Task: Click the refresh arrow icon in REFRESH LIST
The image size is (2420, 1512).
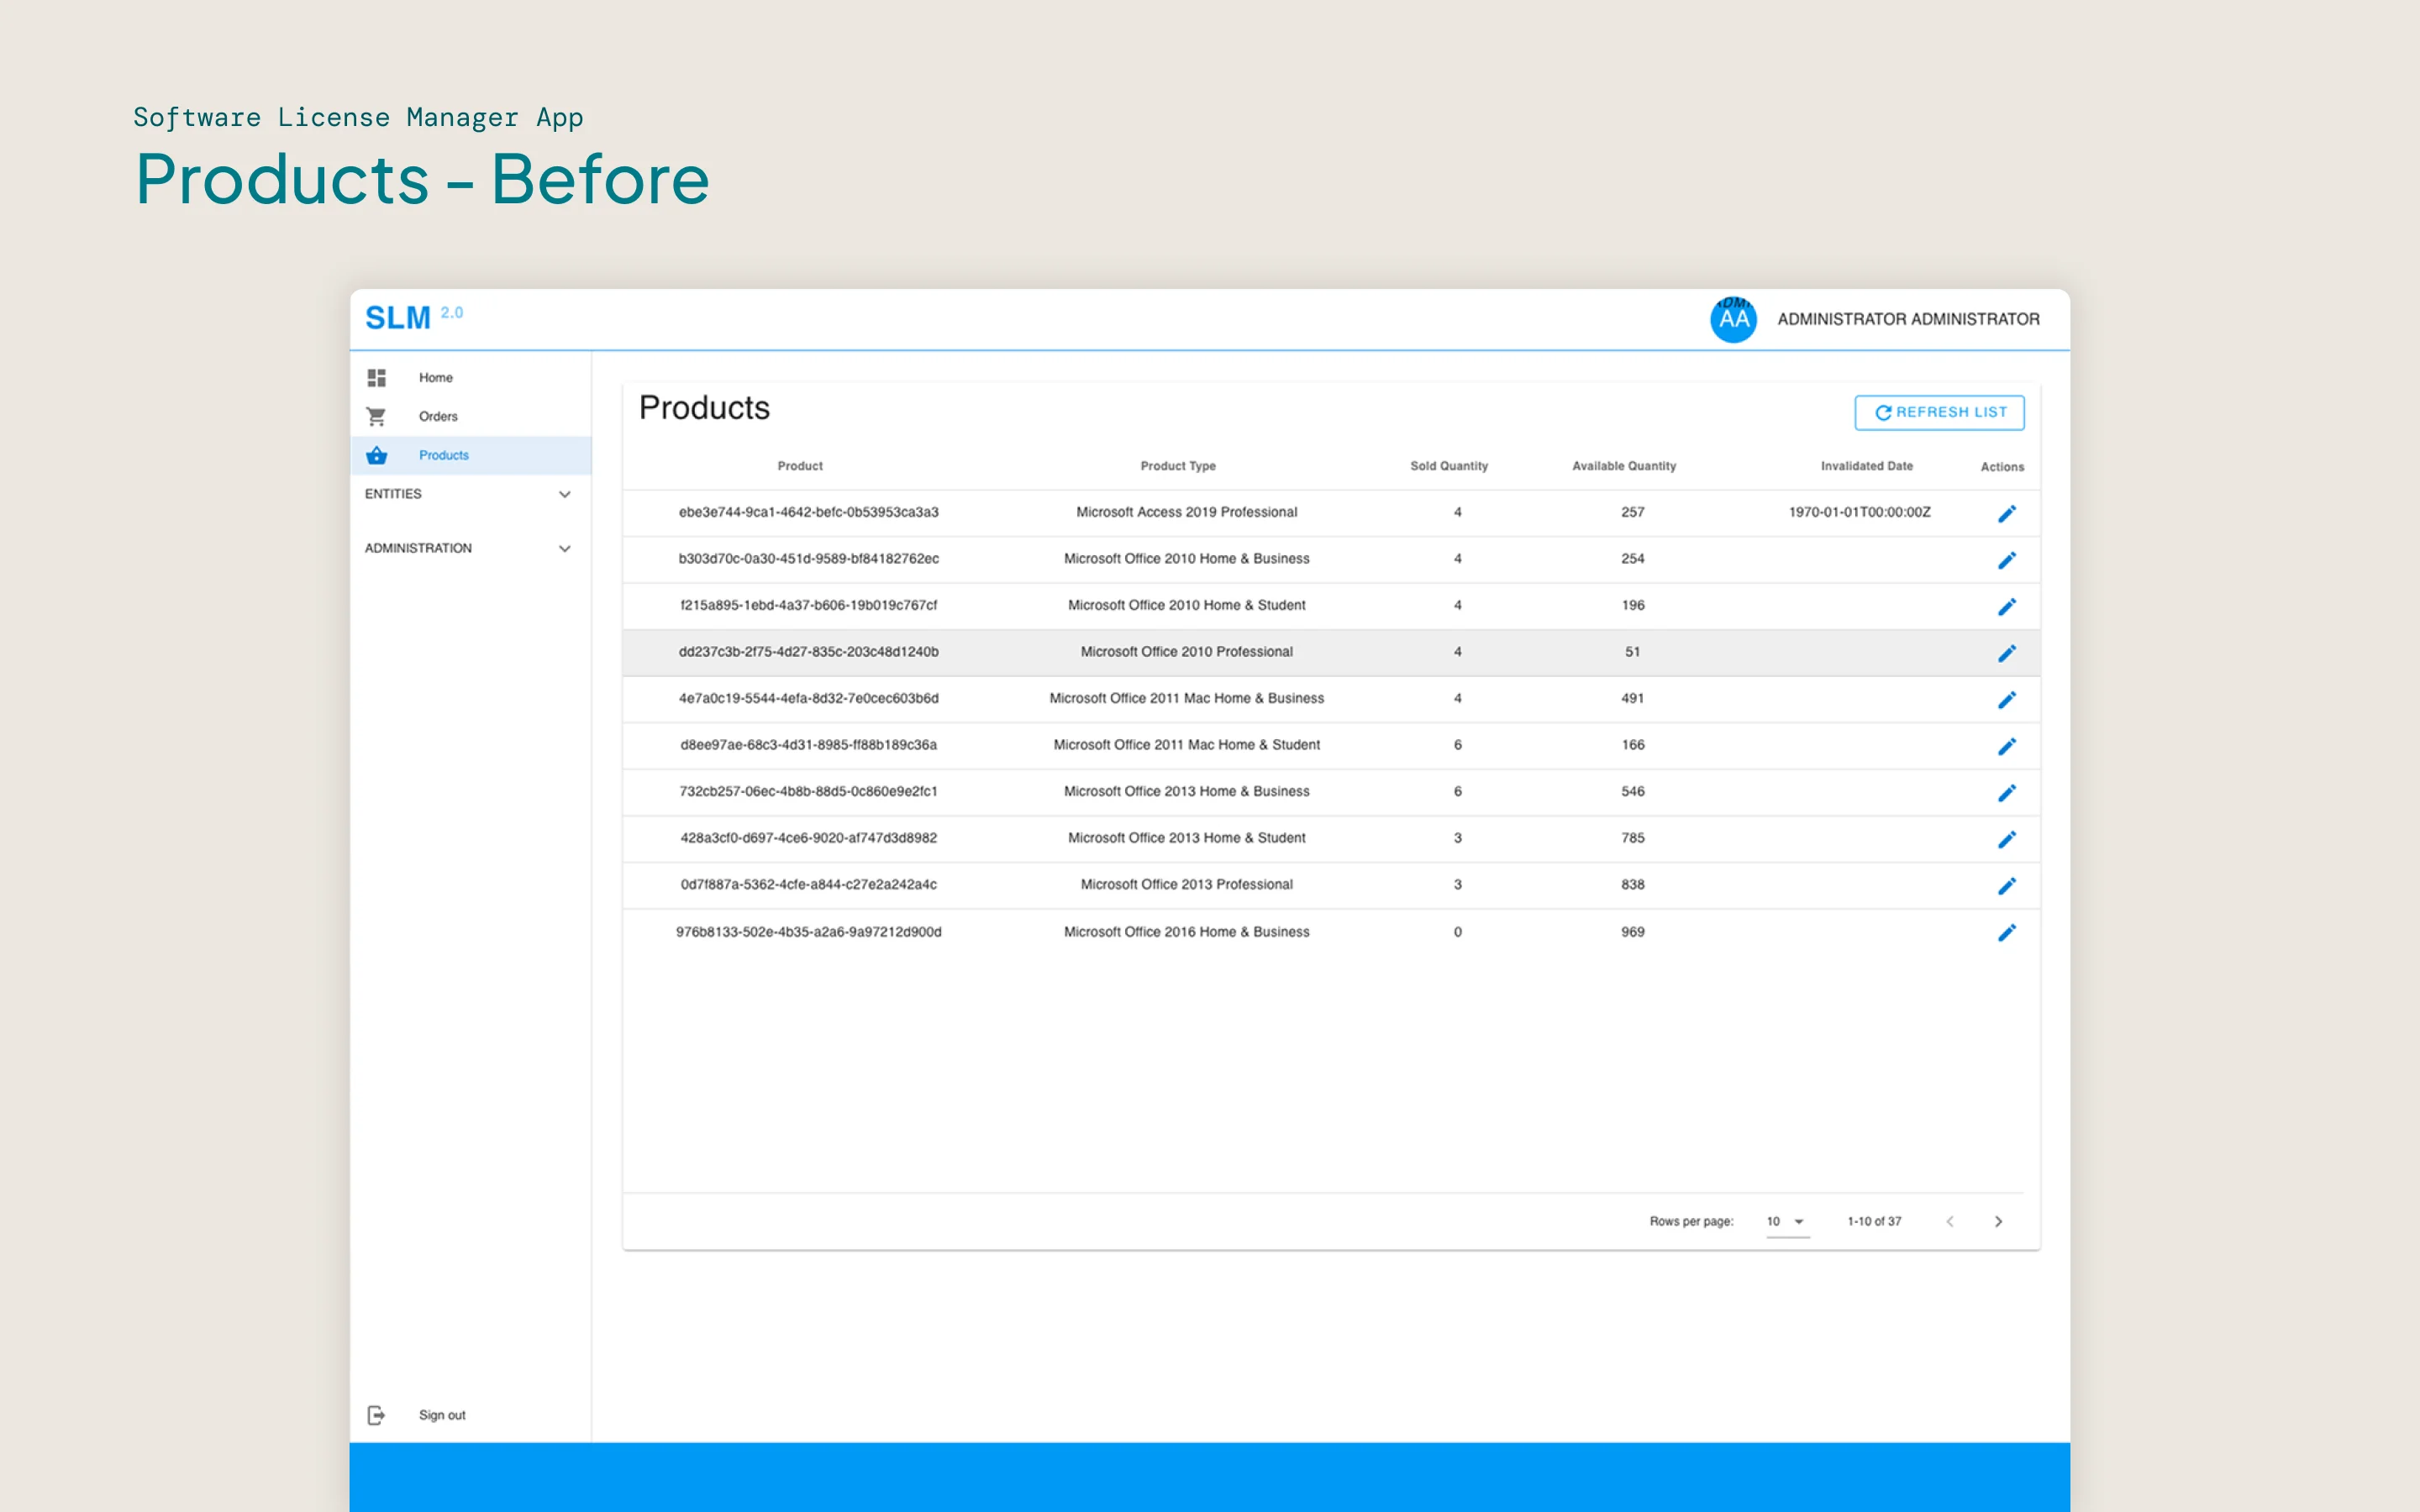Action: point(1883,412)
